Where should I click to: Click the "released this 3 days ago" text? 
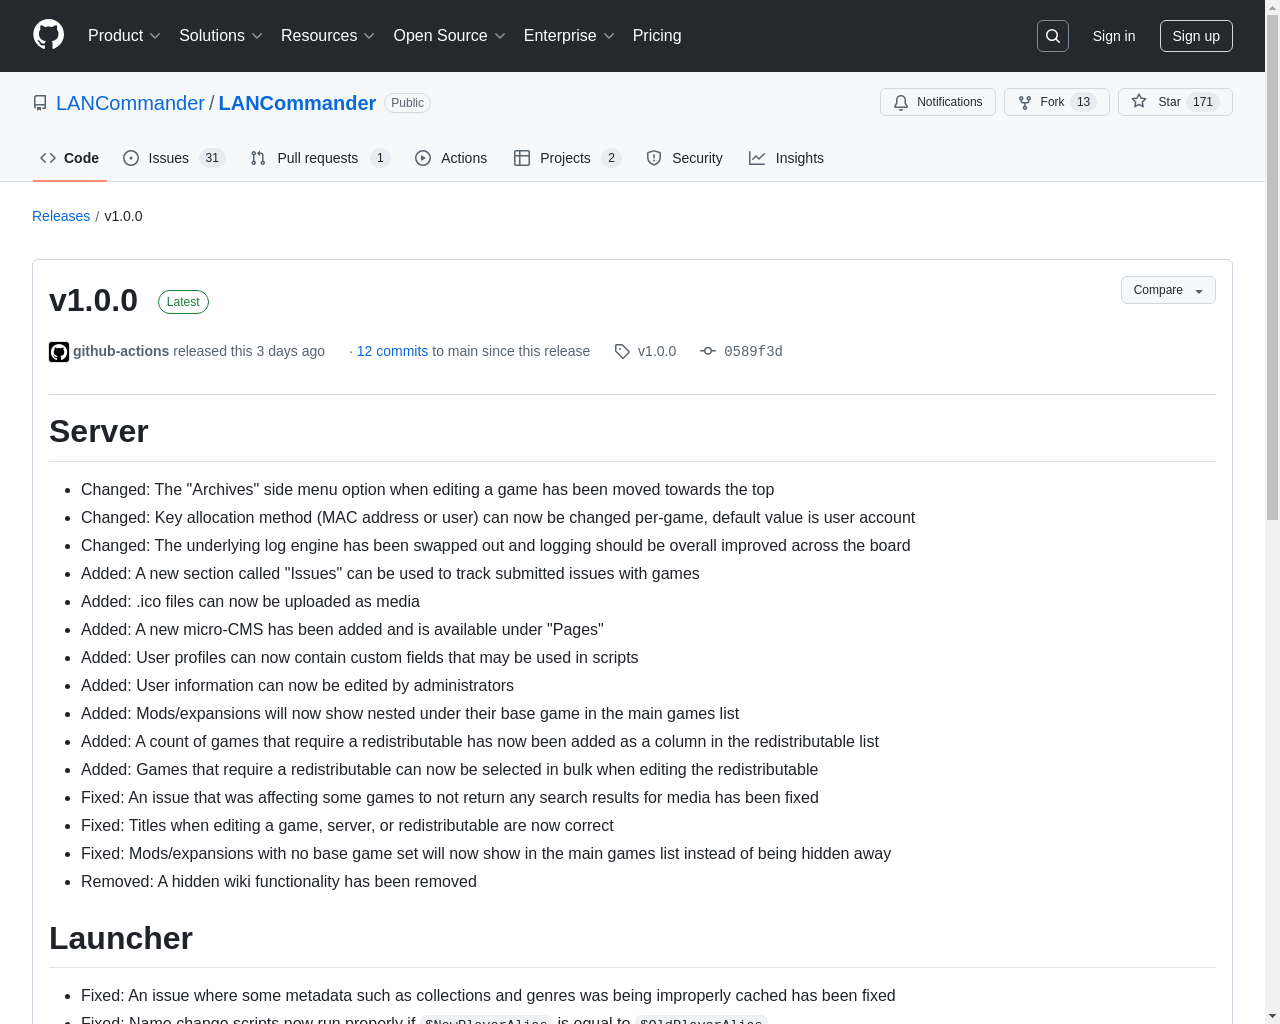point(249,351)
